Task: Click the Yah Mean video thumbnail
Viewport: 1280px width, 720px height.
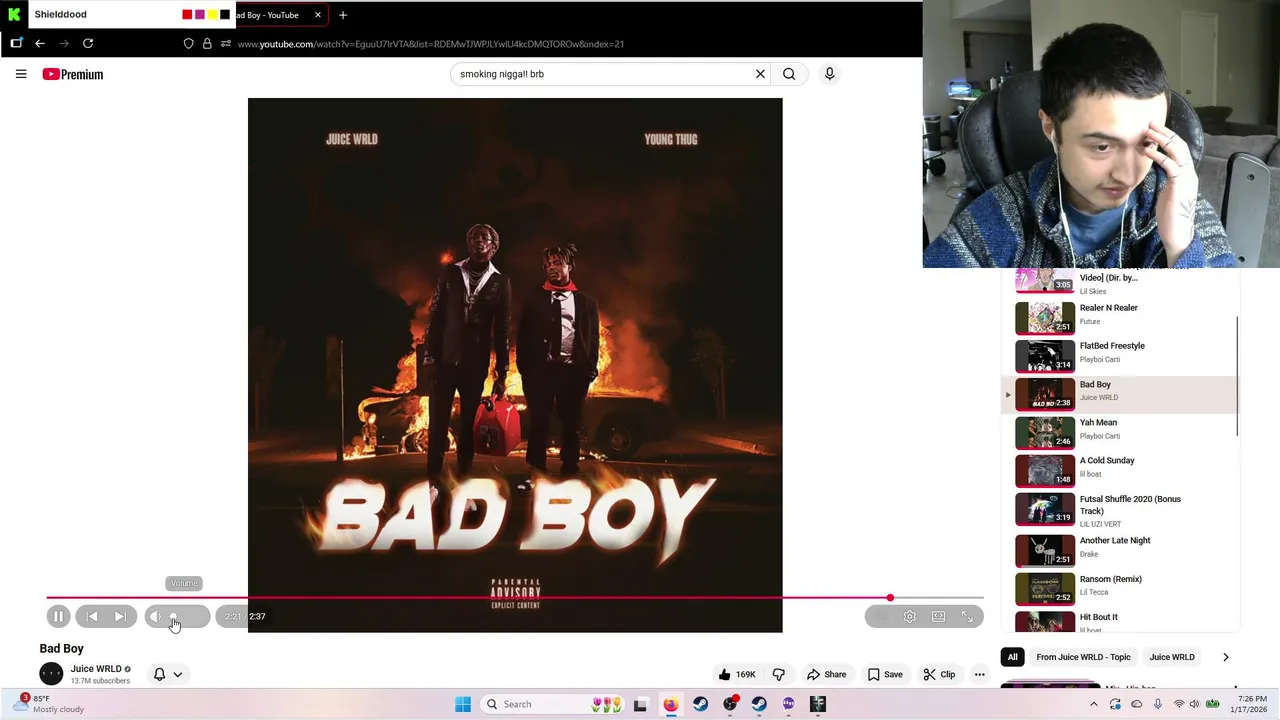Action: pyautogui.click(x=1045, y=432)
